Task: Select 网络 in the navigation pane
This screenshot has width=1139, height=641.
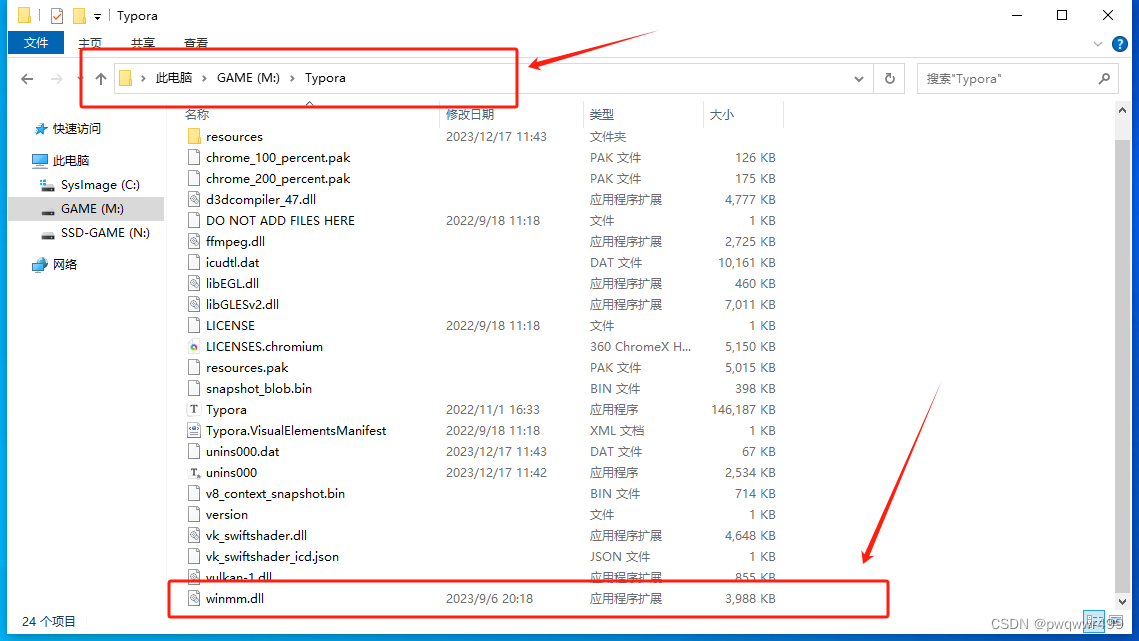Action: tap(65, 265)
